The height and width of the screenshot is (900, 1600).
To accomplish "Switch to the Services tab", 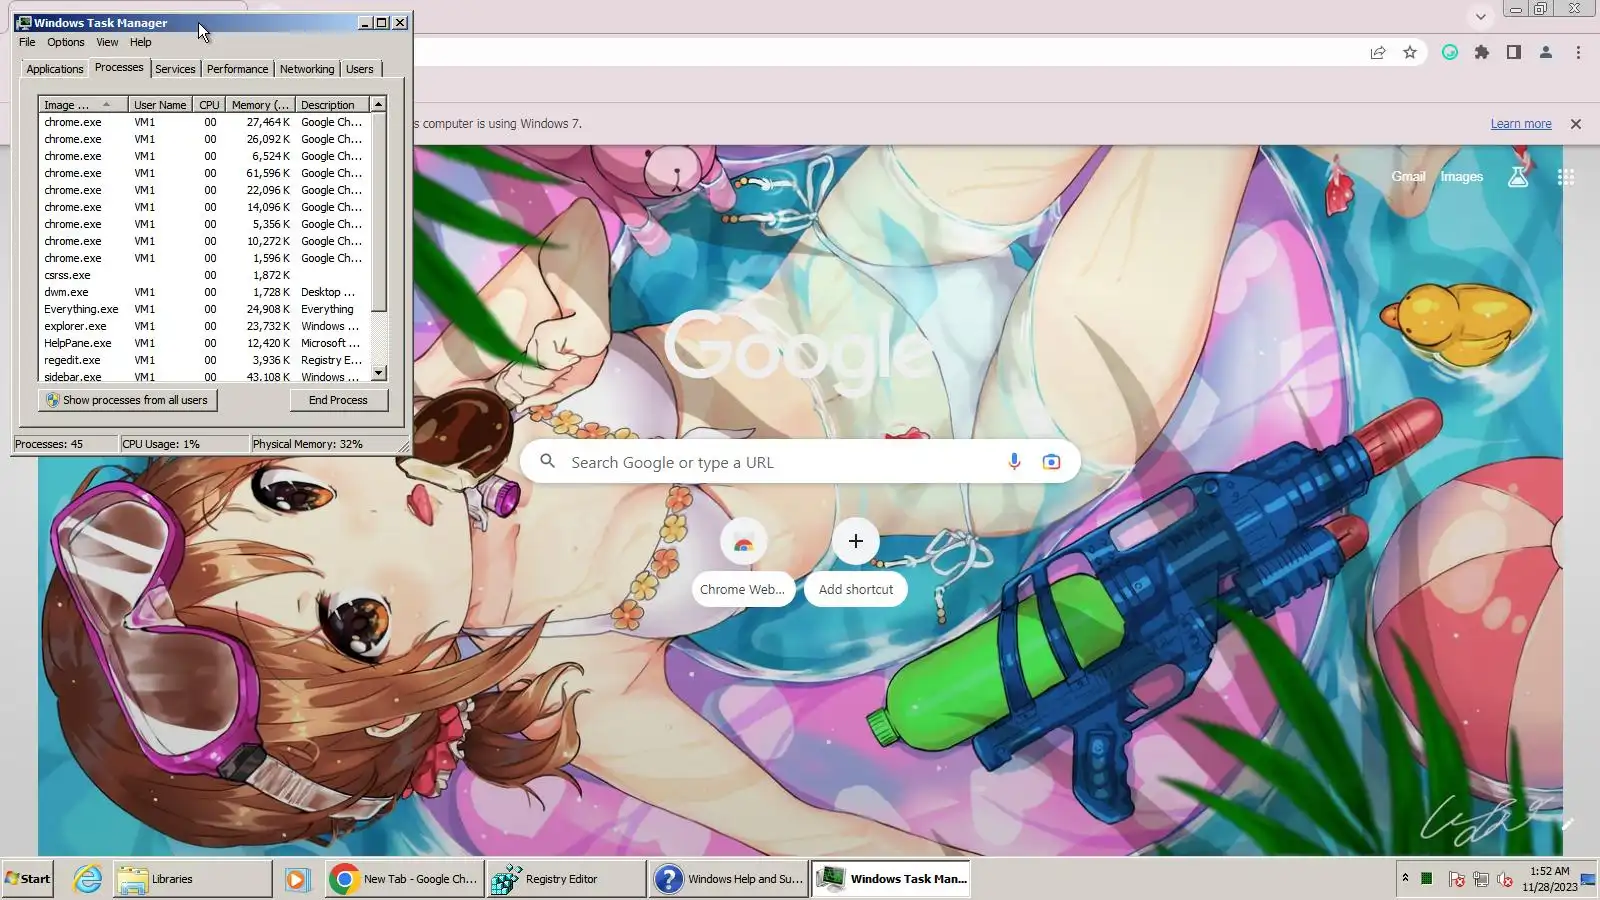I will 175,69.
